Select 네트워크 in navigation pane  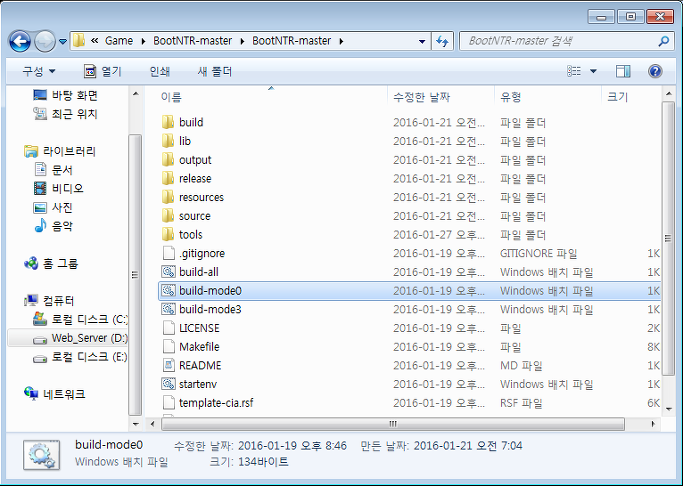(55, 394)
